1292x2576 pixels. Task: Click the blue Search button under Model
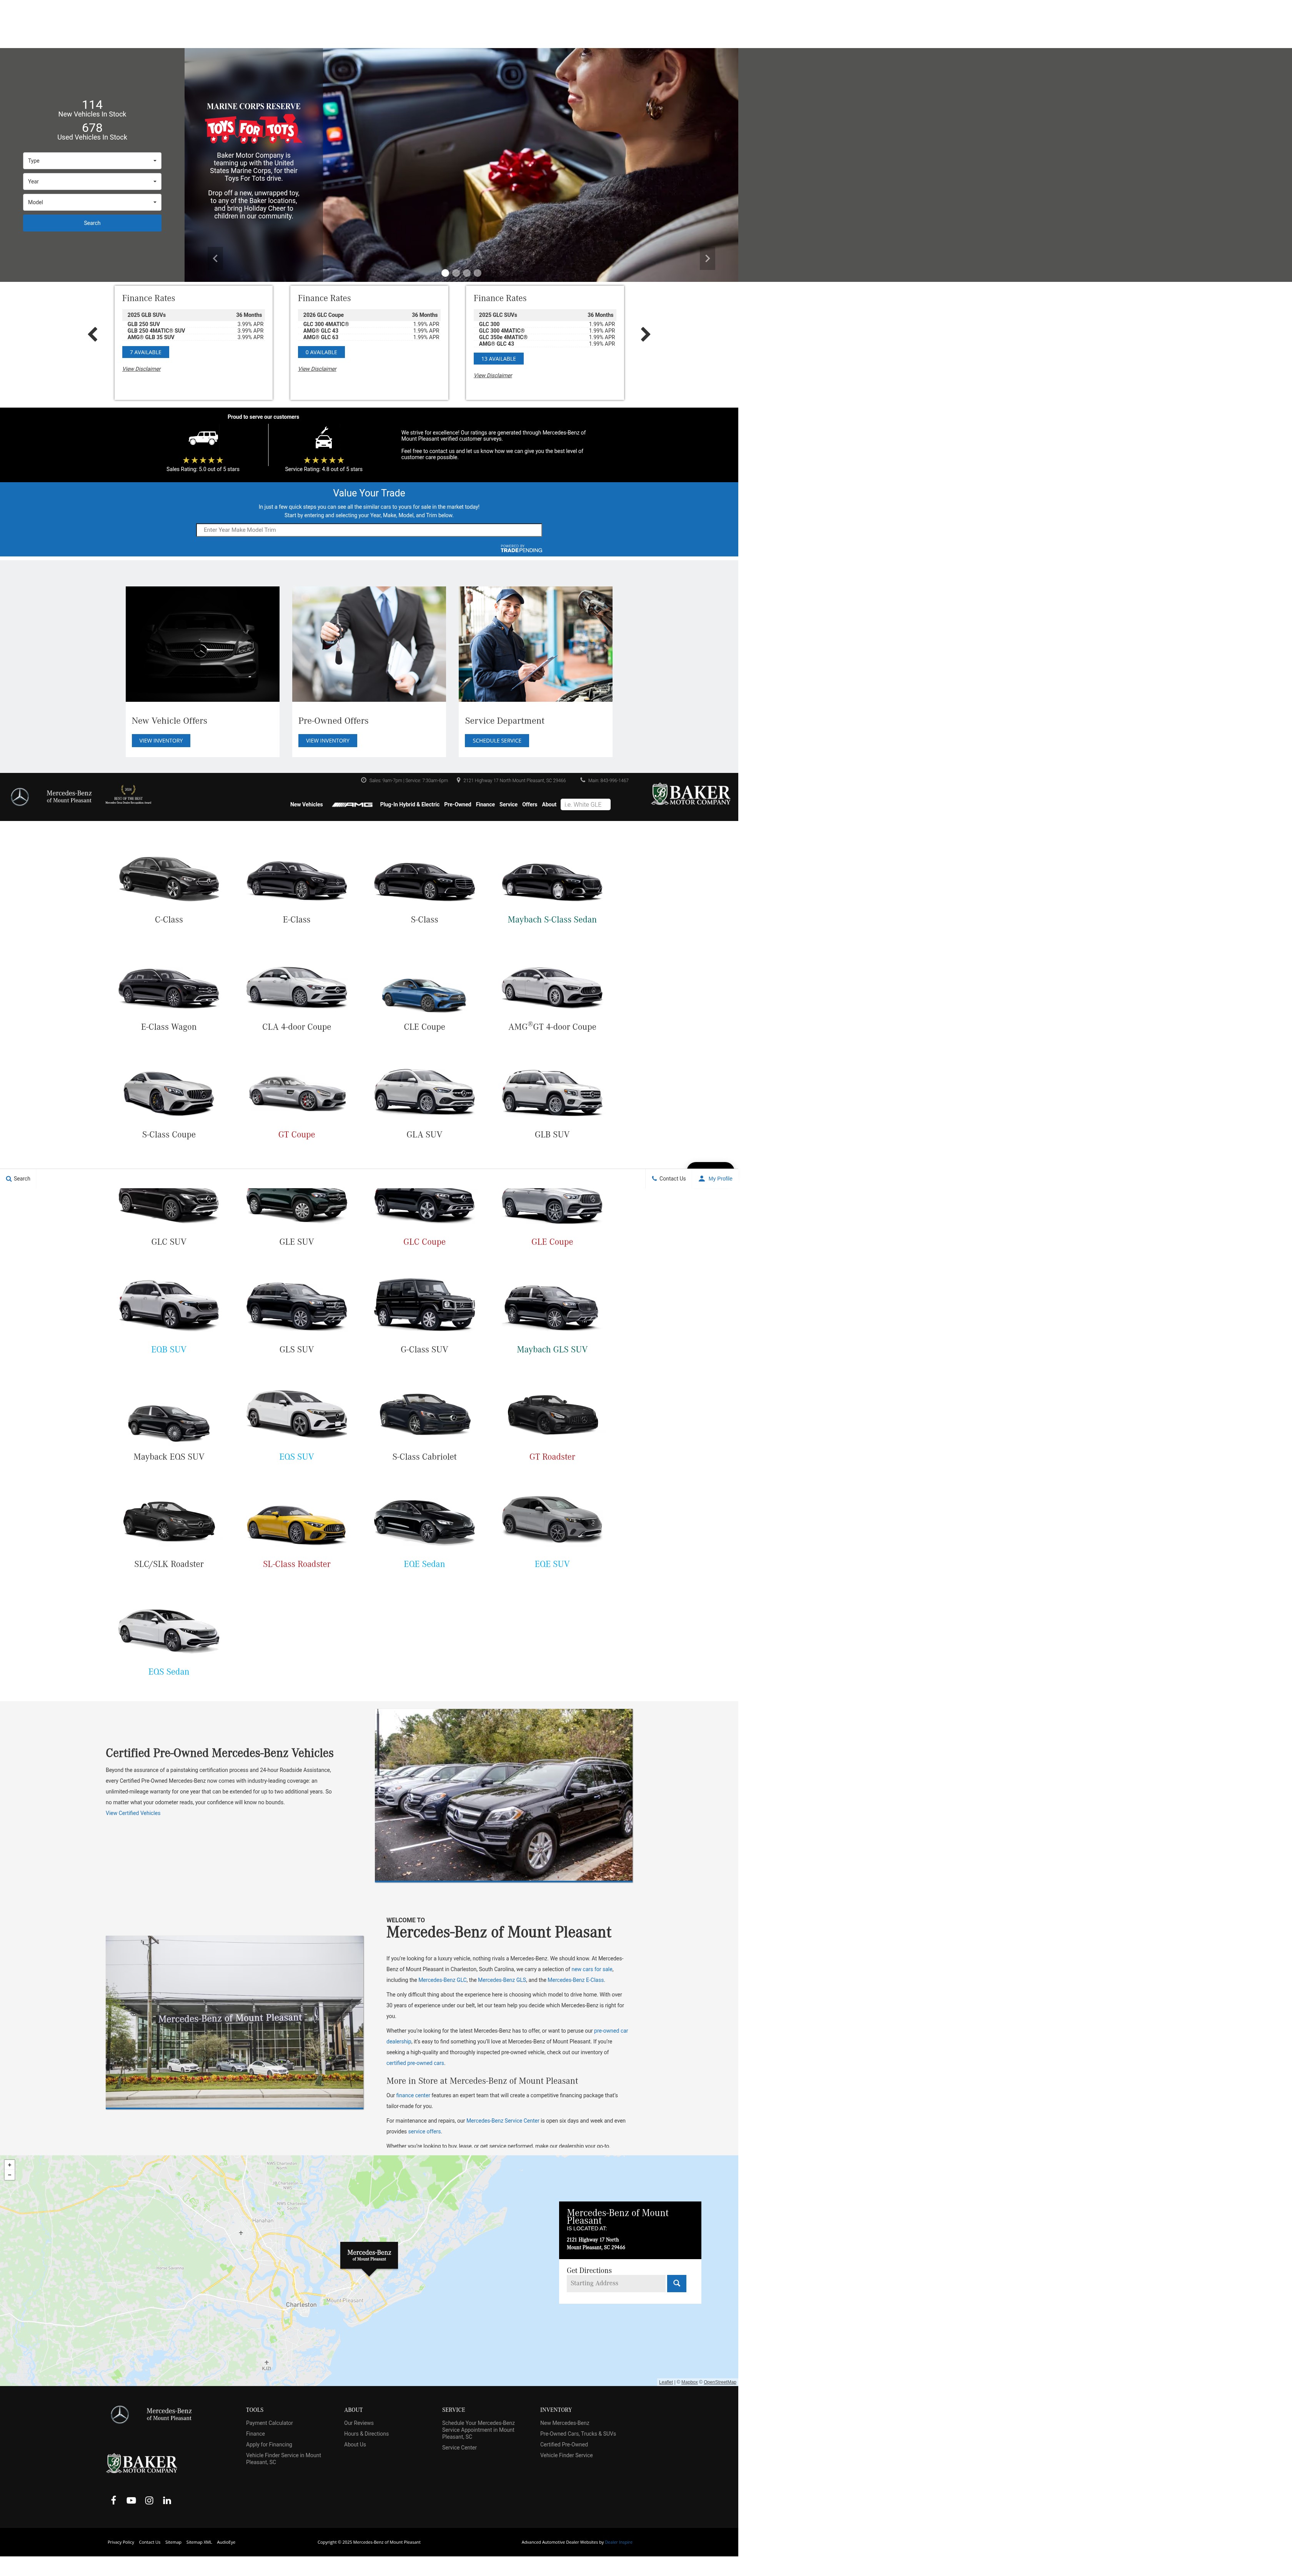(92, 223)
